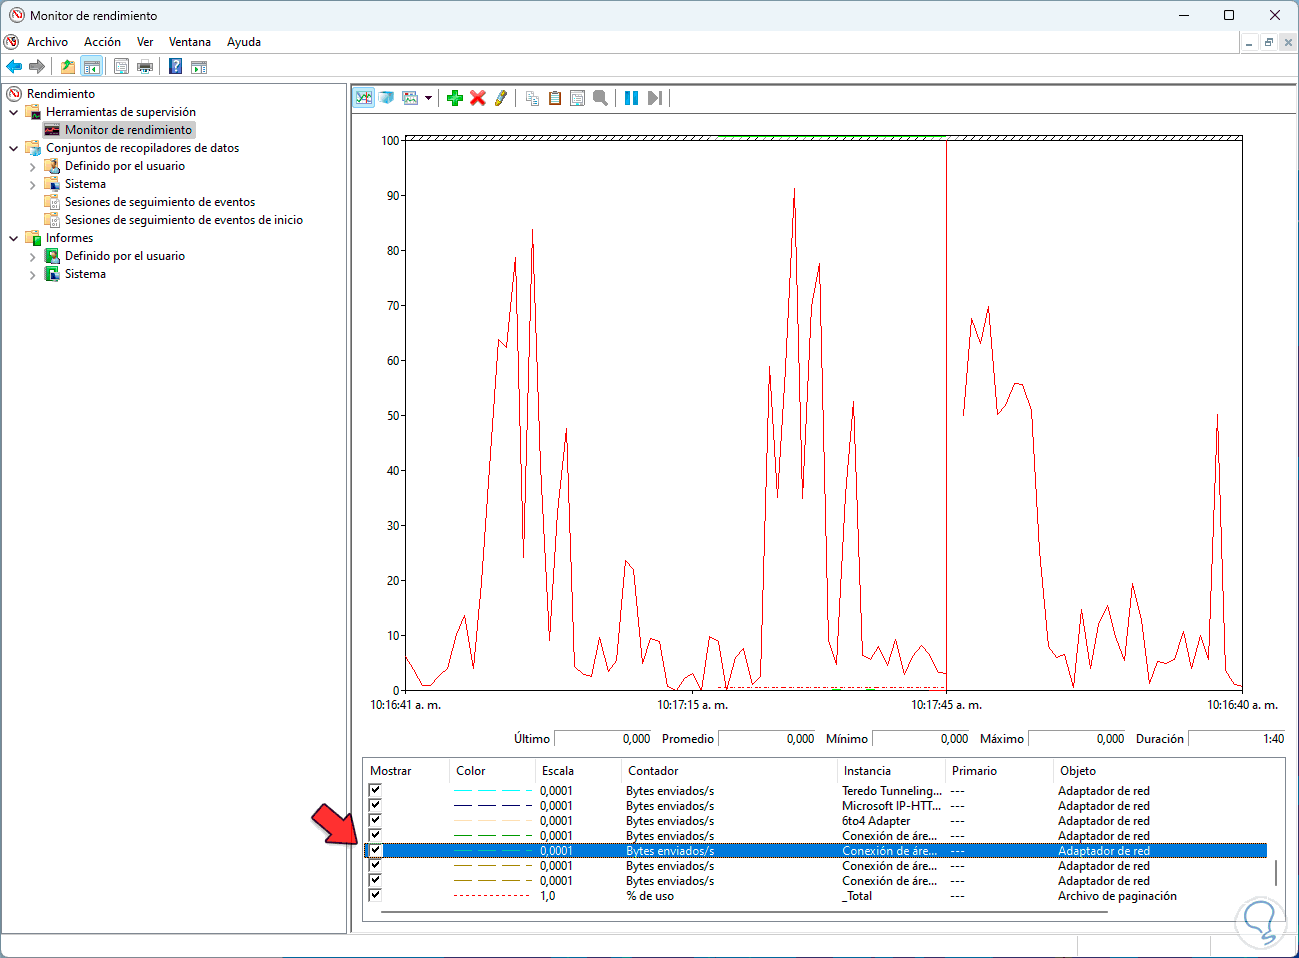Open the counter Properties icon
This screenshot has width=1299, height=958.
point(577,98)
